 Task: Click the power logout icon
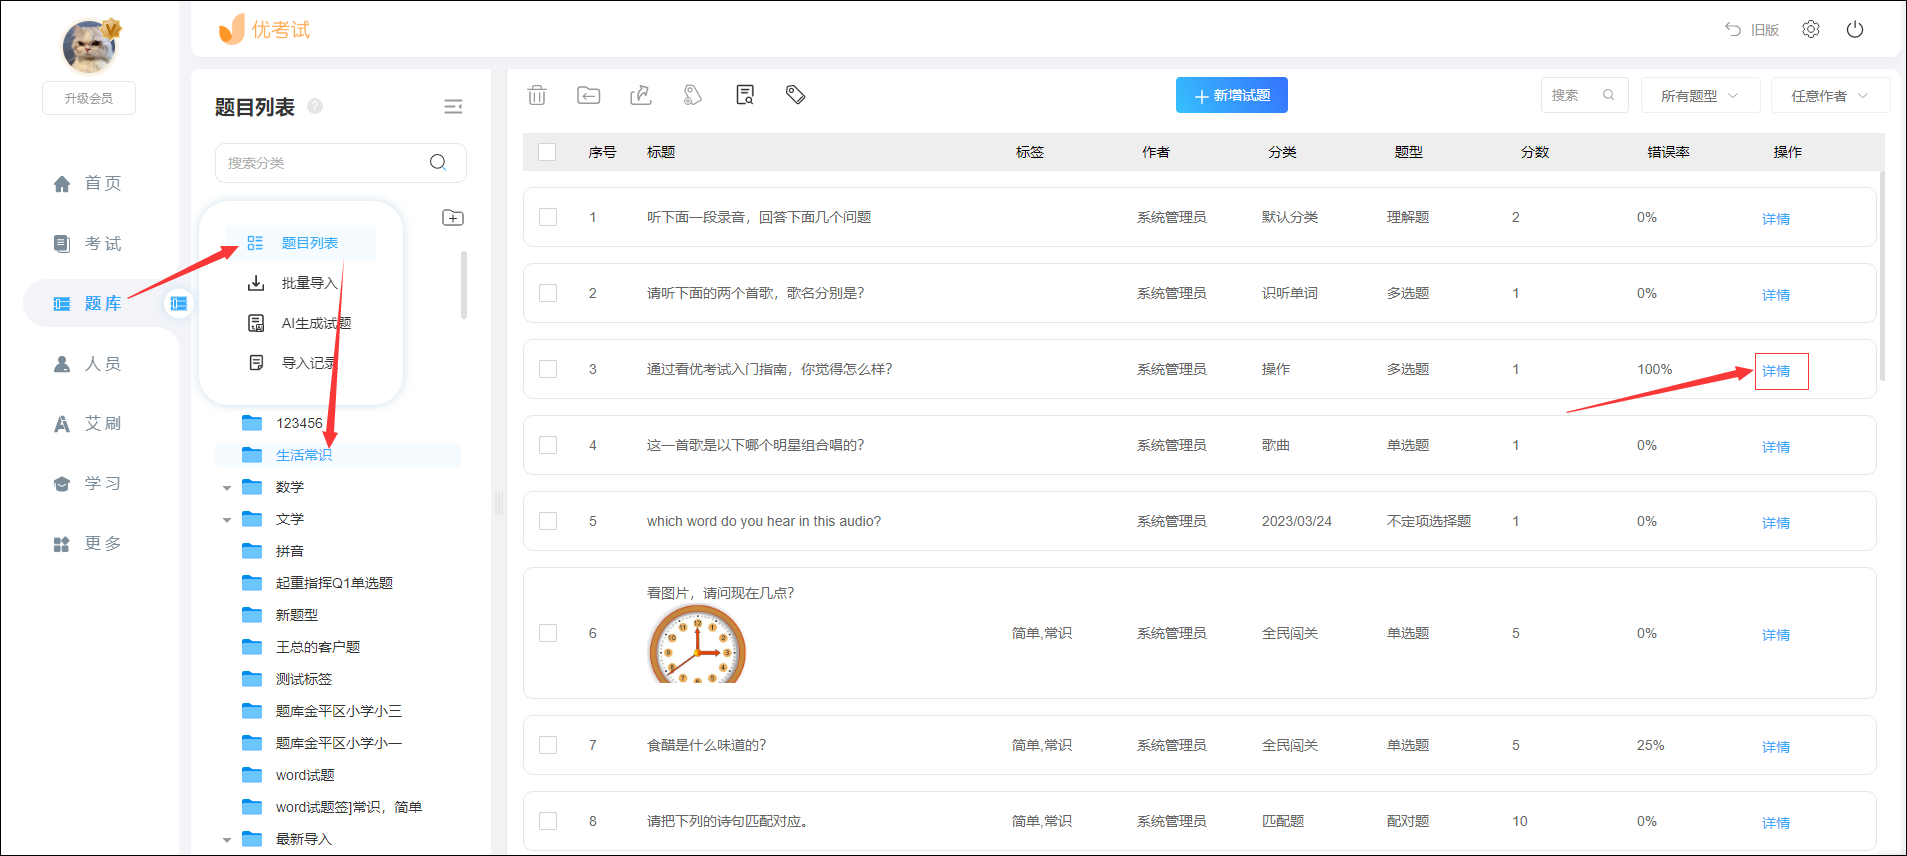pyautogui.click(x=1855, y=30)
